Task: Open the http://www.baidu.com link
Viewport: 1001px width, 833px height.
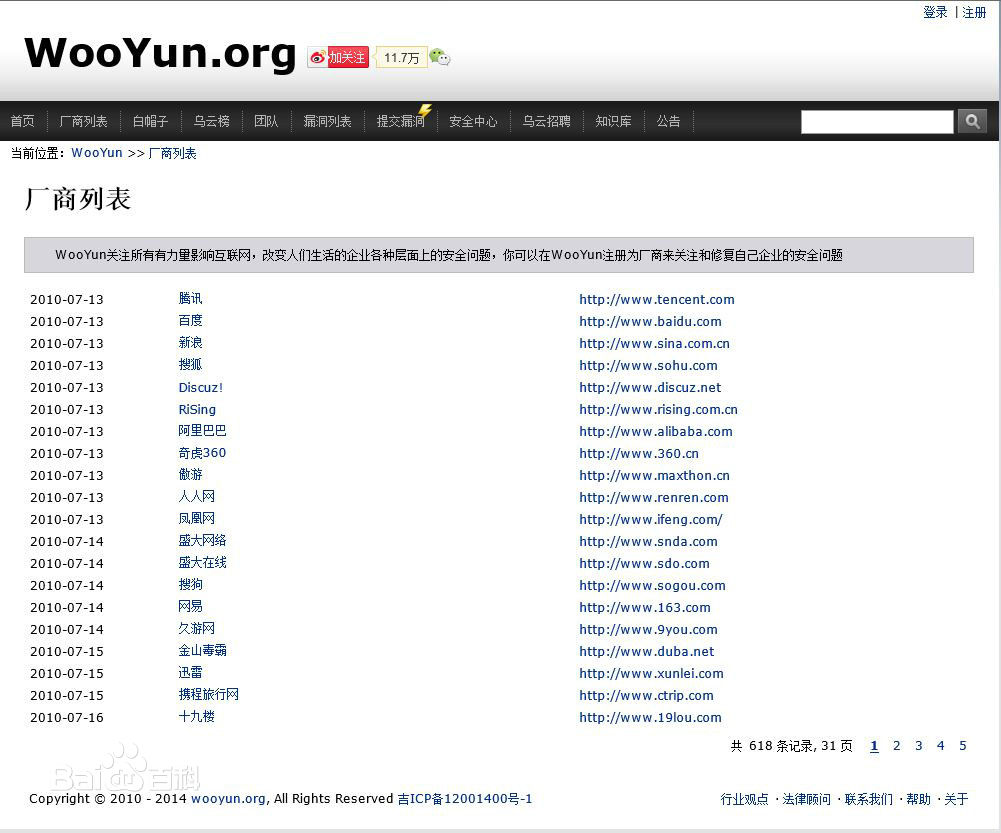Action: 650,321
